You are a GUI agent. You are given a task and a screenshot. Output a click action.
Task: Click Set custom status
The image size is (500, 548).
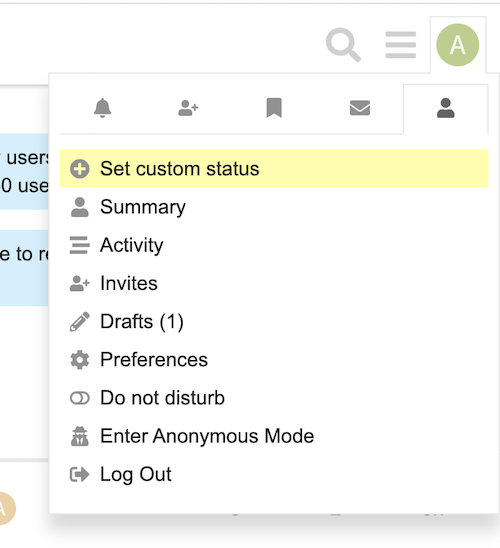[274, 169]
